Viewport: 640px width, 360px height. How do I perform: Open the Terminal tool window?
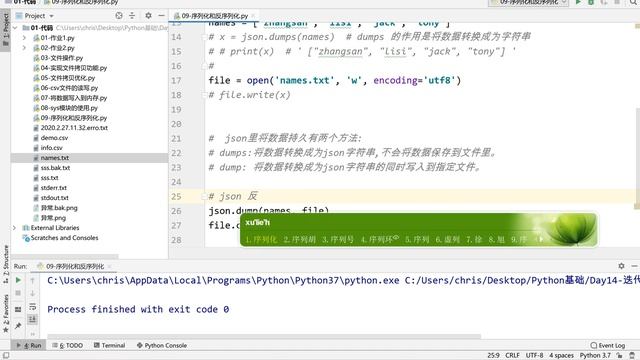tap(109, 345)
